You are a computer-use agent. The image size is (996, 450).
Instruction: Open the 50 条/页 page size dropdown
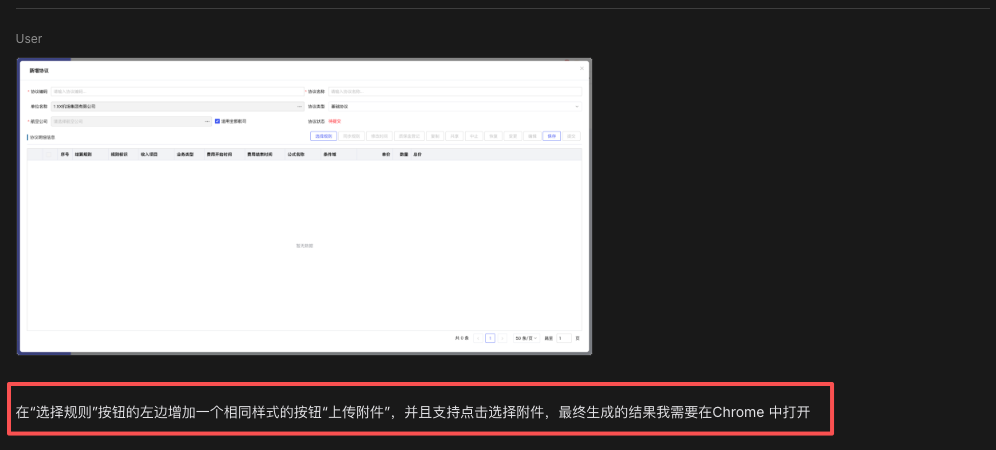tap(527, 338)
